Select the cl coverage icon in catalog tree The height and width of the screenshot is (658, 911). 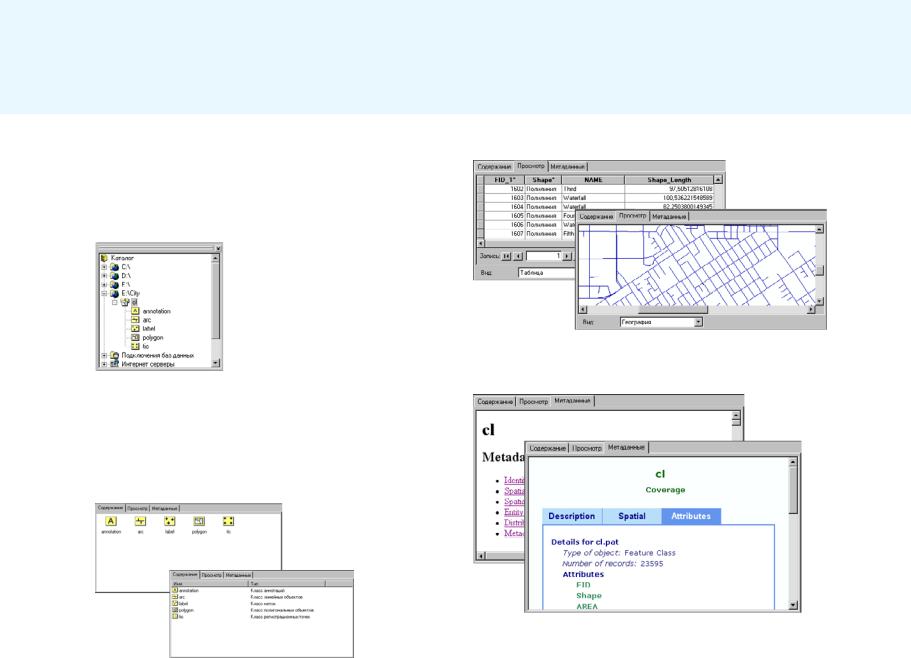(125, 303)
